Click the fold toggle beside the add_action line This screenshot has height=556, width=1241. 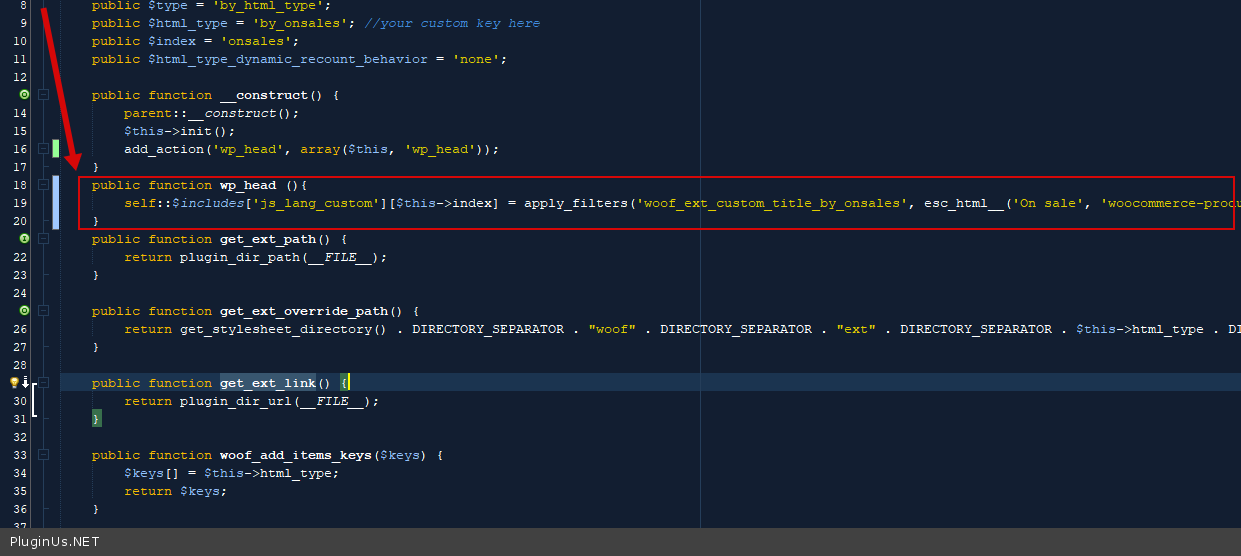point(43,149)
